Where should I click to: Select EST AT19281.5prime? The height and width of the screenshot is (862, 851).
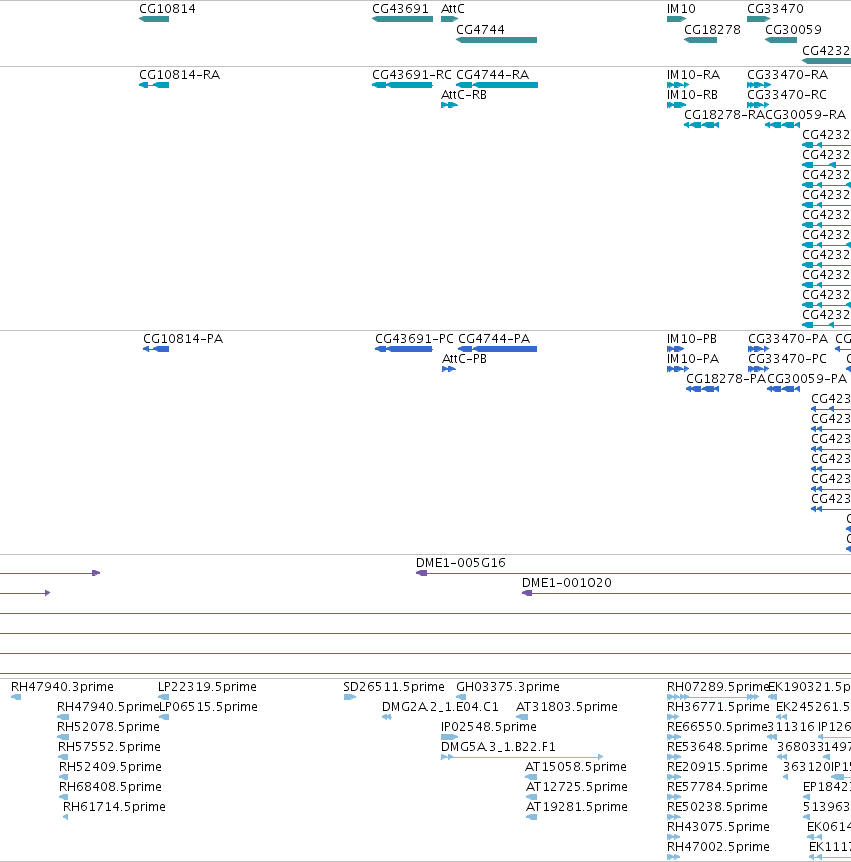[x=532, y=817]
